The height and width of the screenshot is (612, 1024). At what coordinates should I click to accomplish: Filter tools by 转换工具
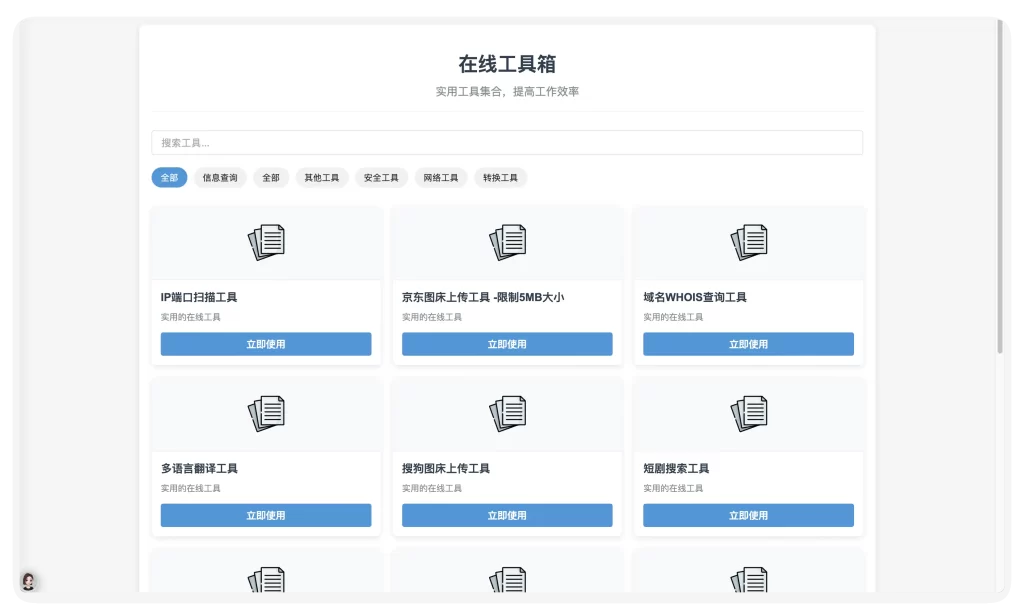(500, 178)
